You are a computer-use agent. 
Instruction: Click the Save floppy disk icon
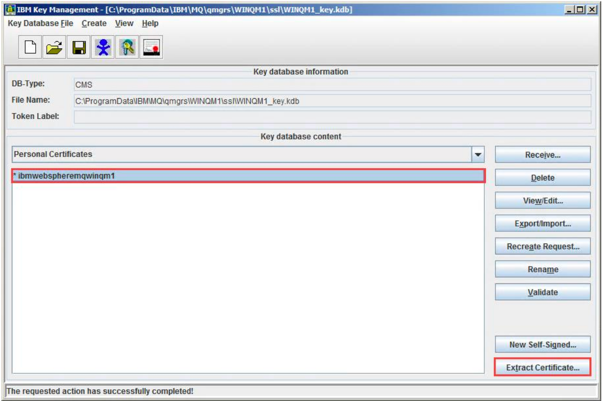pyautogui.click(x=79, y=47)
